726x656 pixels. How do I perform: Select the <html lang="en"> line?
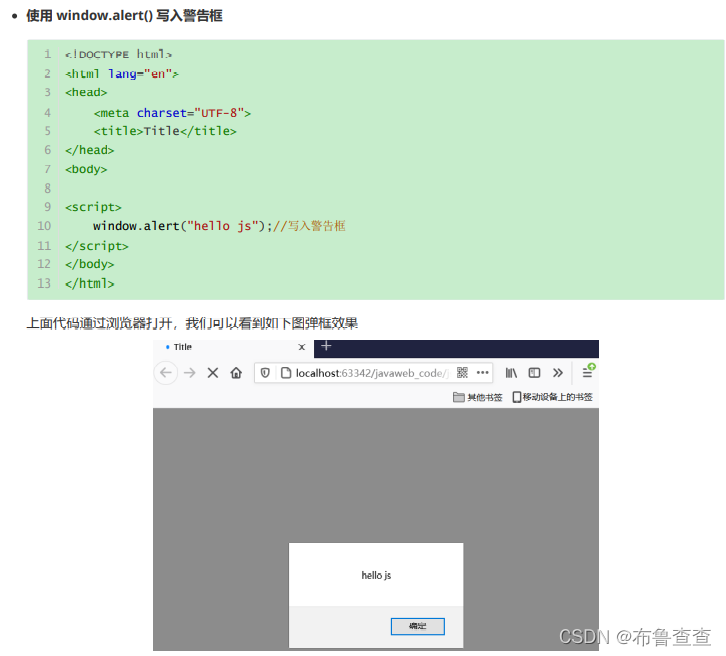tap(122, 74)
